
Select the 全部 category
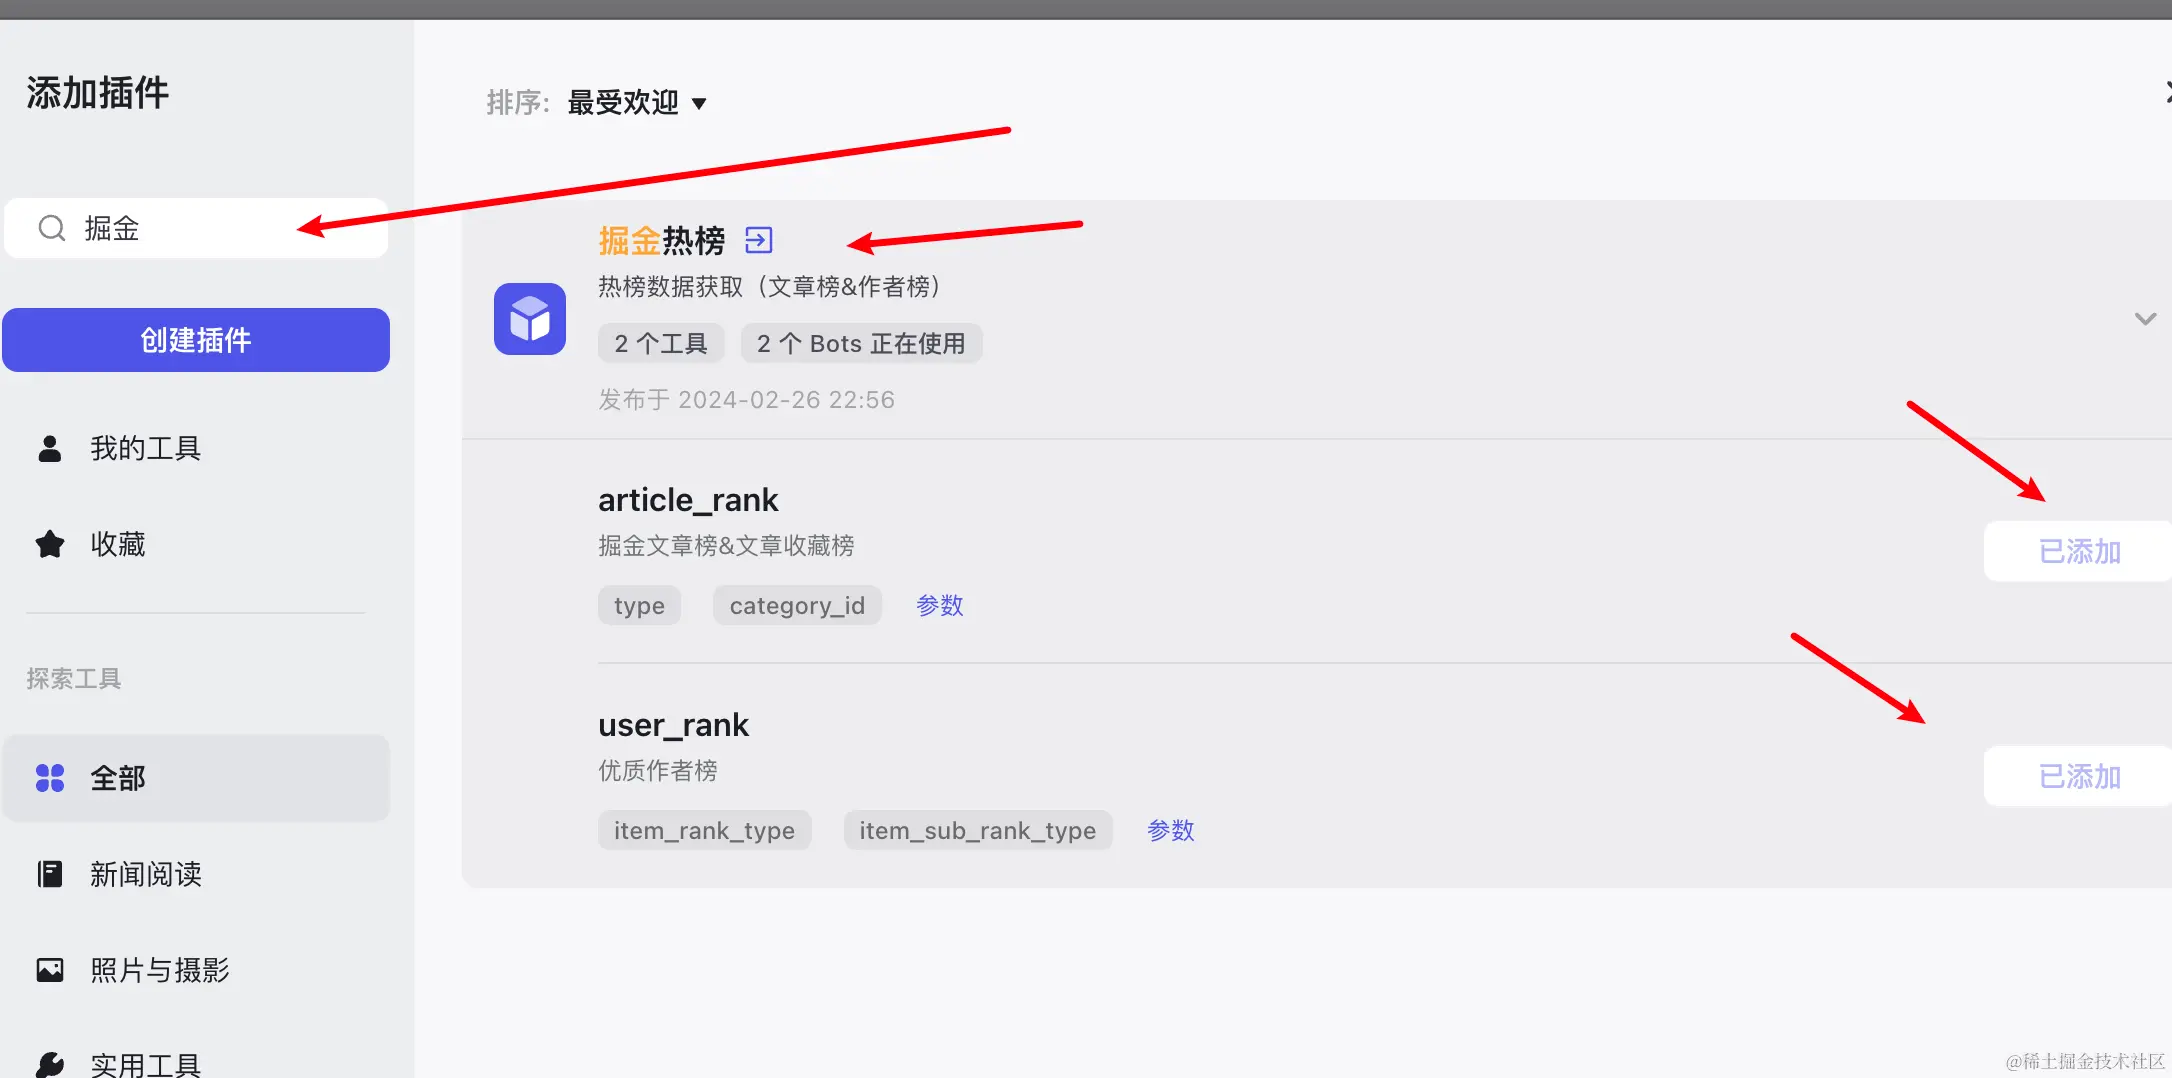tap(196, 778)
